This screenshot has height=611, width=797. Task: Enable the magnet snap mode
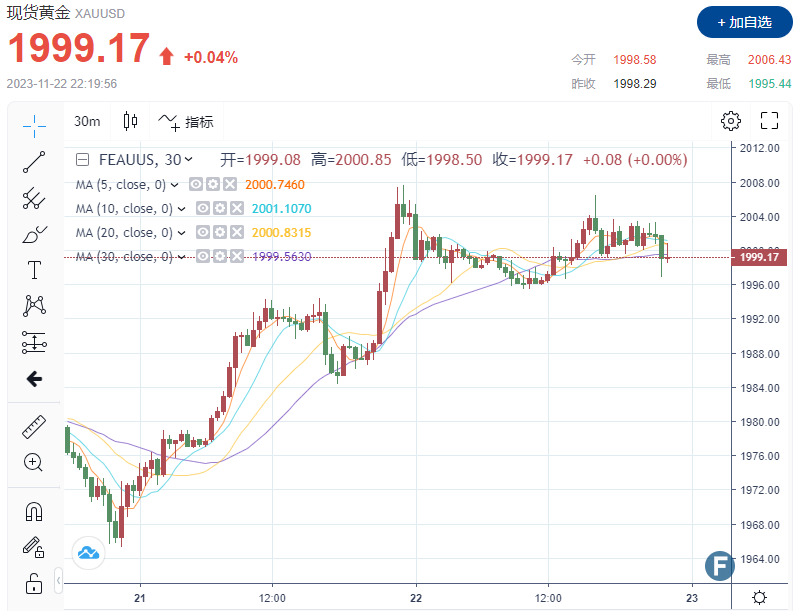coord(34,512)
